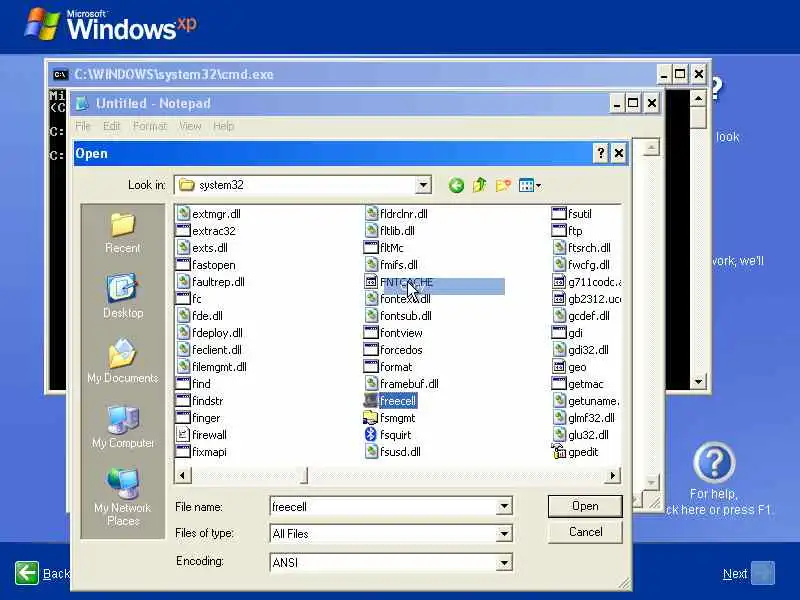Click cmd window scroll up arrow

[698, 98]
